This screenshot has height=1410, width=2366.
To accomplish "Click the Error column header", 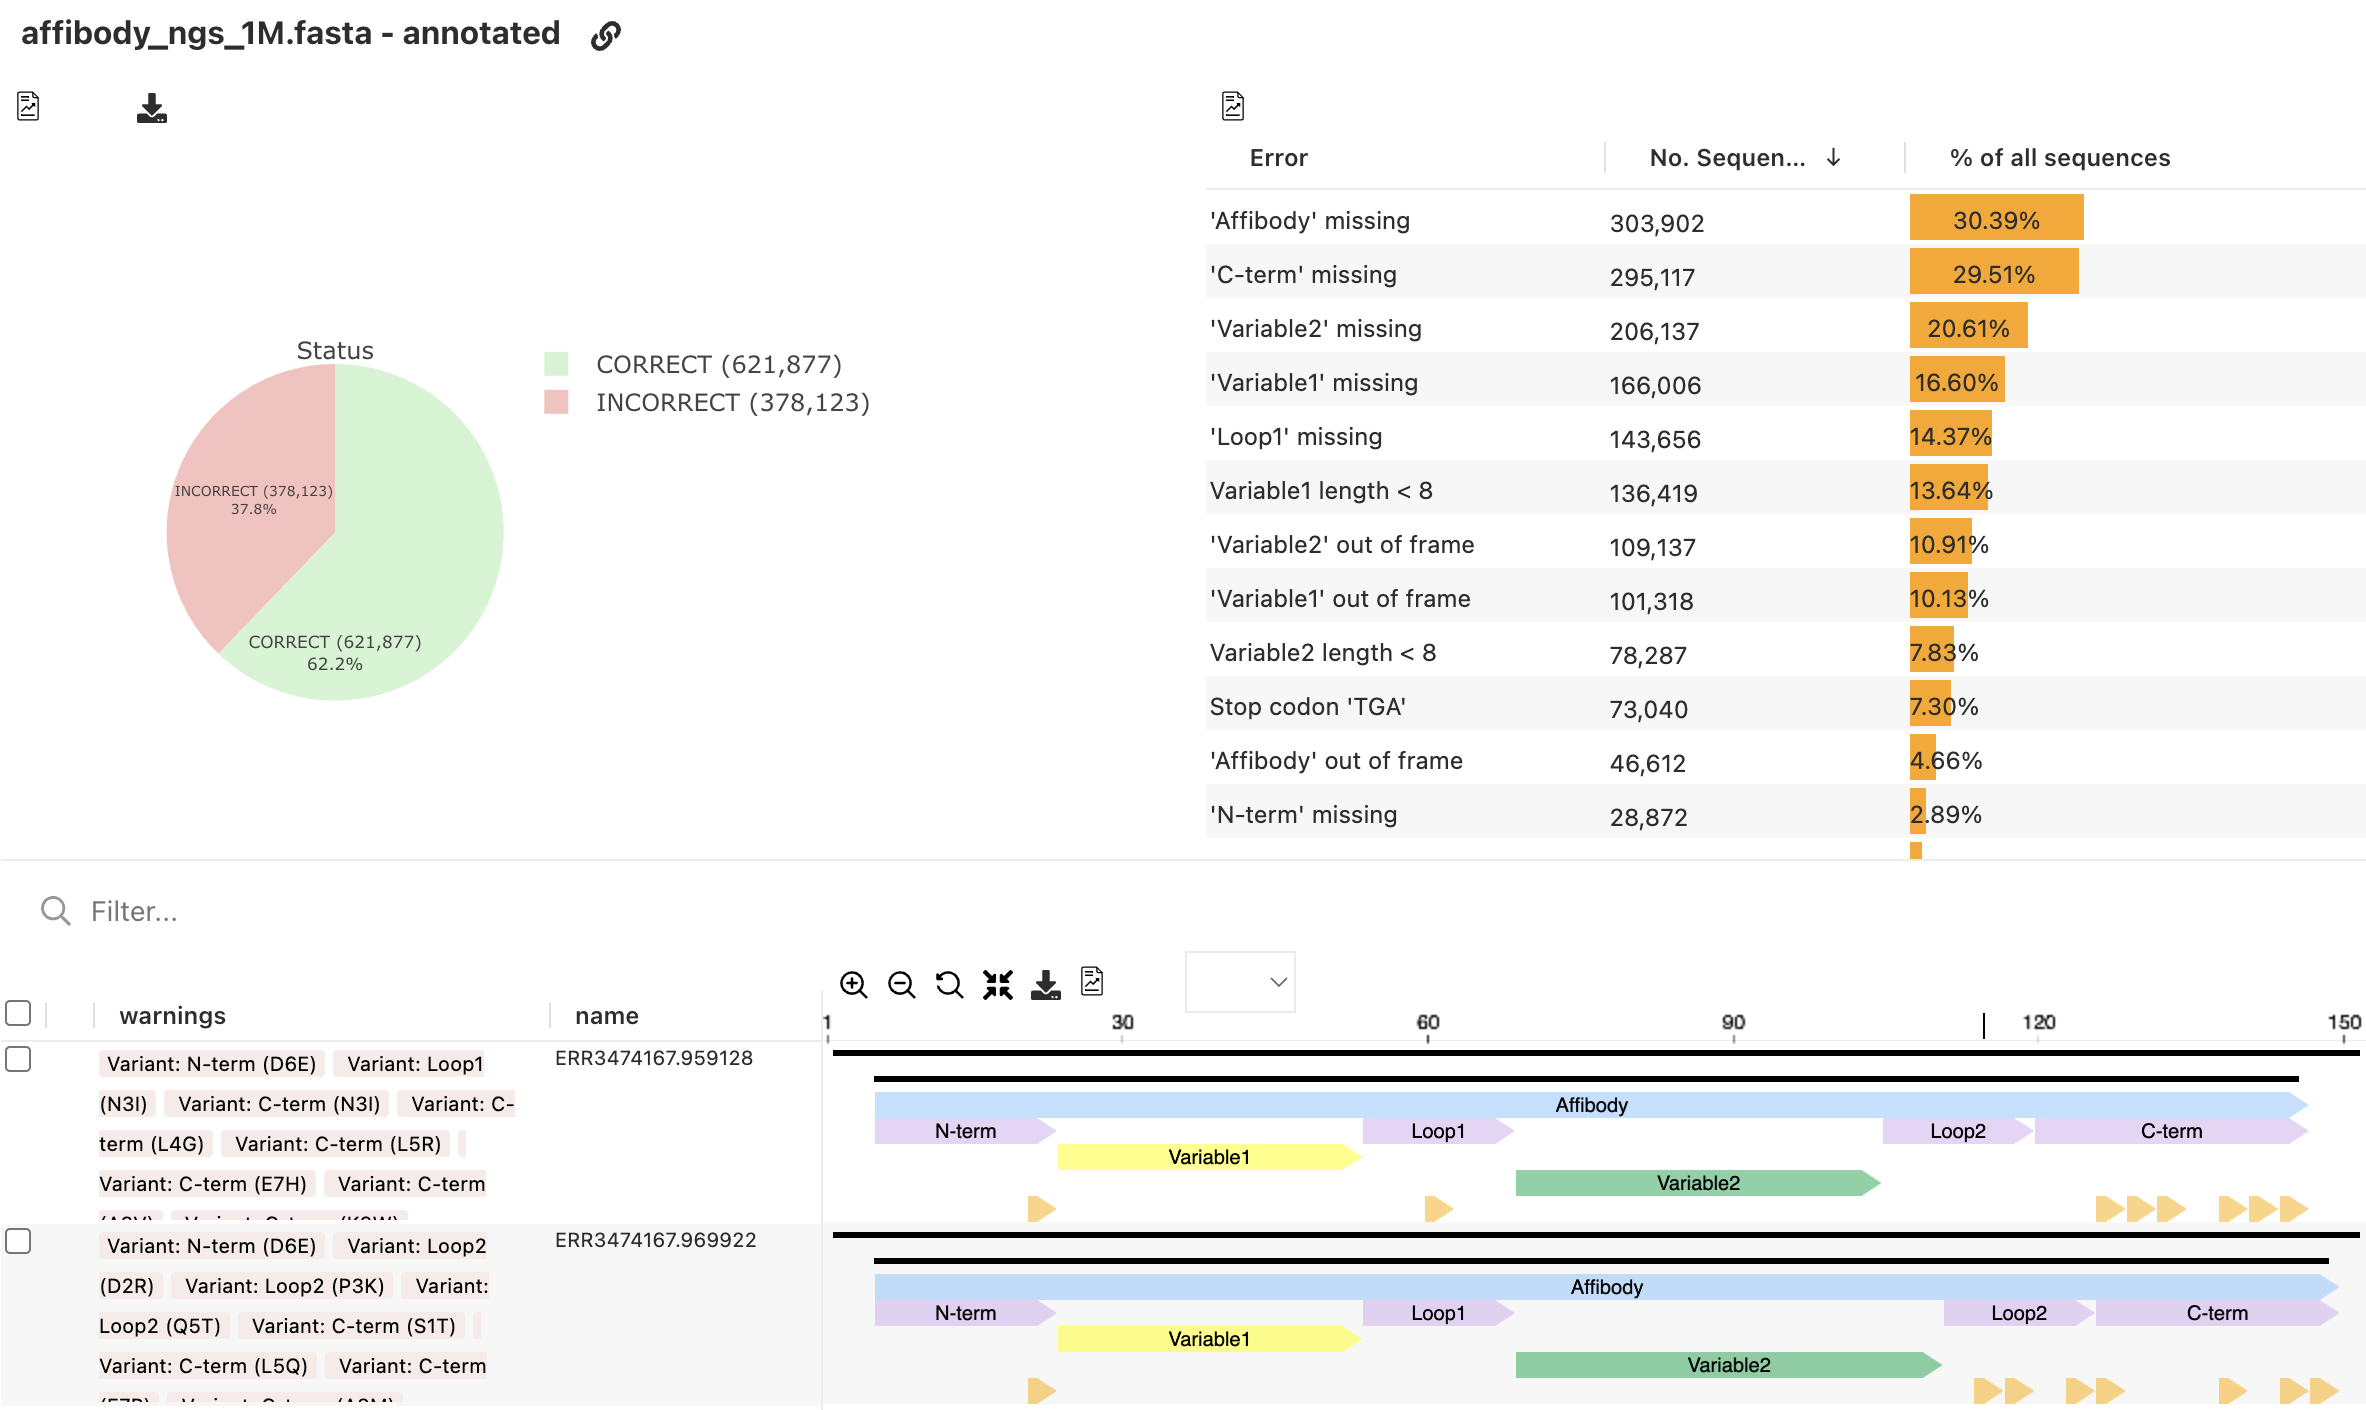I will click(1278, 158).
